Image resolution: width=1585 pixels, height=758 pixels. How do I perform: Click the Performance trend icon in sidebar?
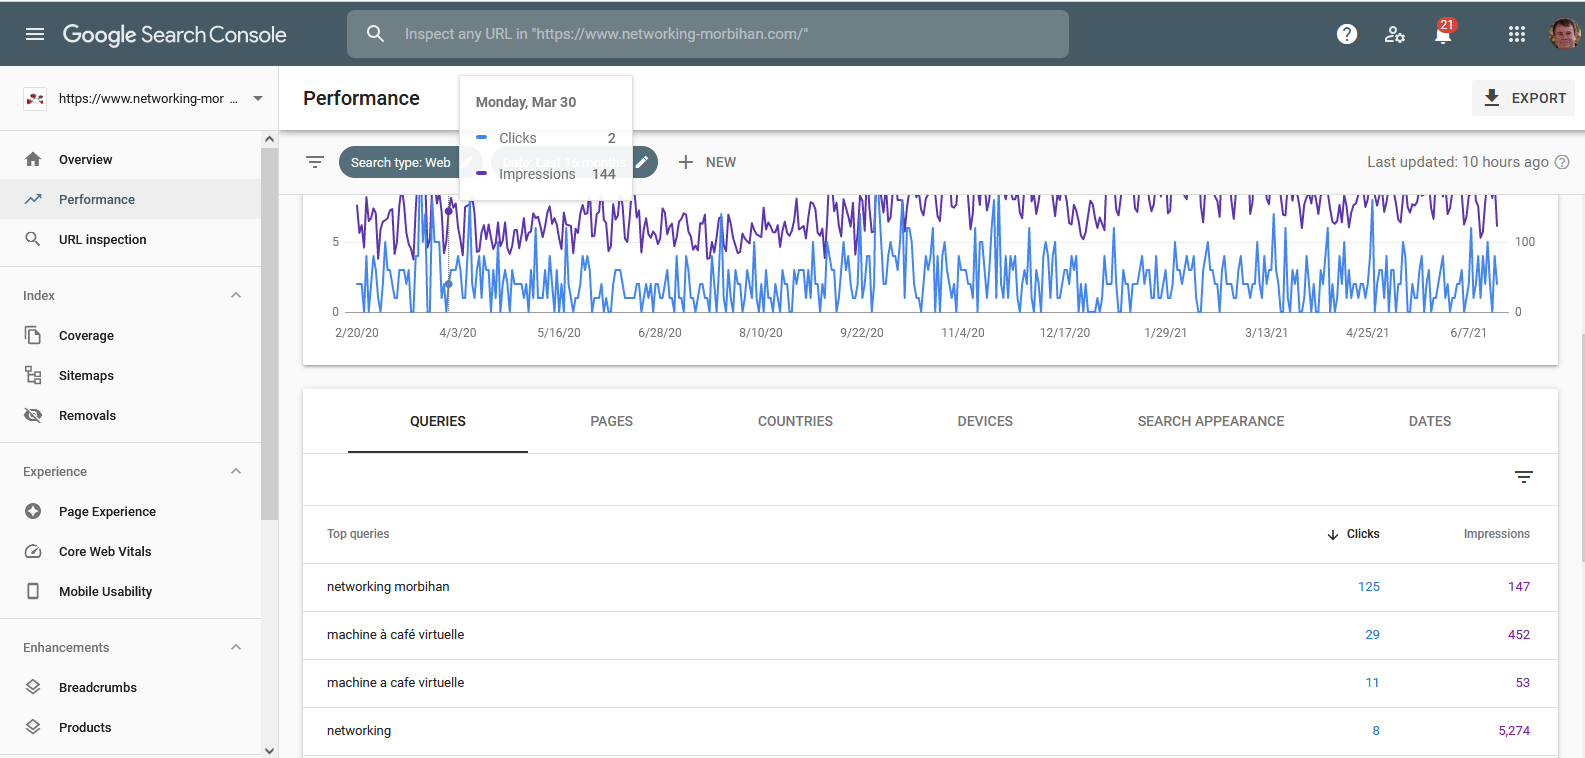[33, 199]
